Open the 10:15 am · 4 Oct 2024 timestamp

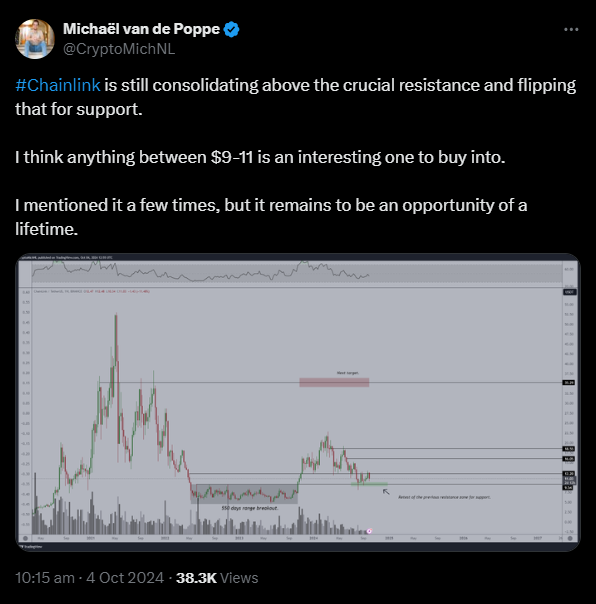point(89,578)
